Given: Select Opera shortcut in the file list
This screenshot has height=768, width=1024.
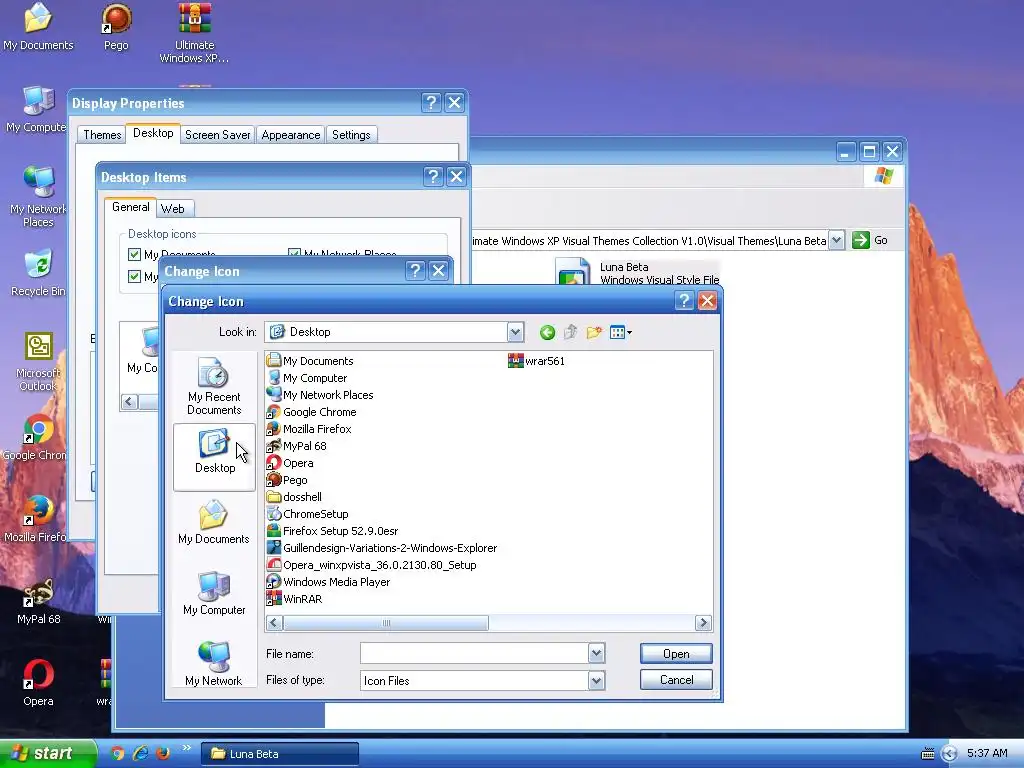Looking at the screenshot, I should (291, 463).
